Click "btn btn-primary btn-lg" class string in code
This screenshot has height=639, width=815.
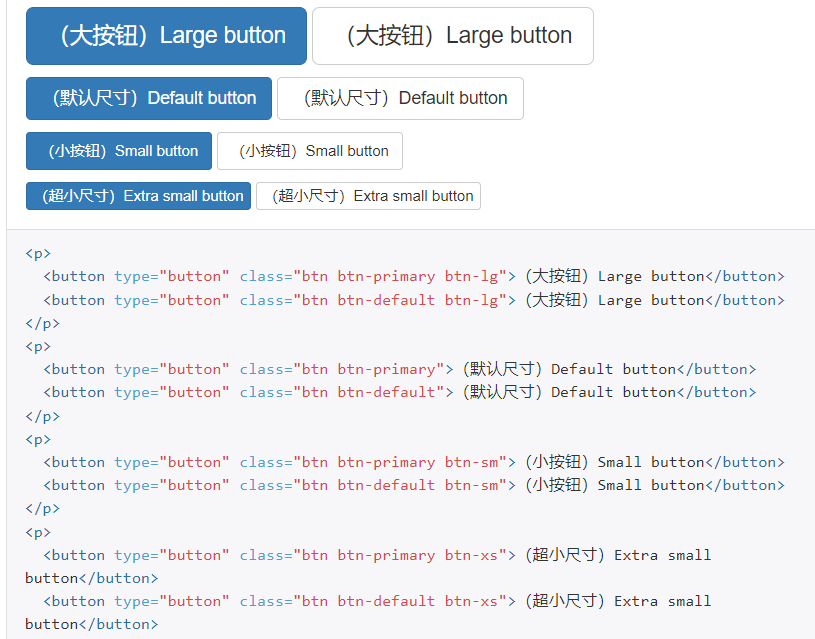[x=399, y=276]
